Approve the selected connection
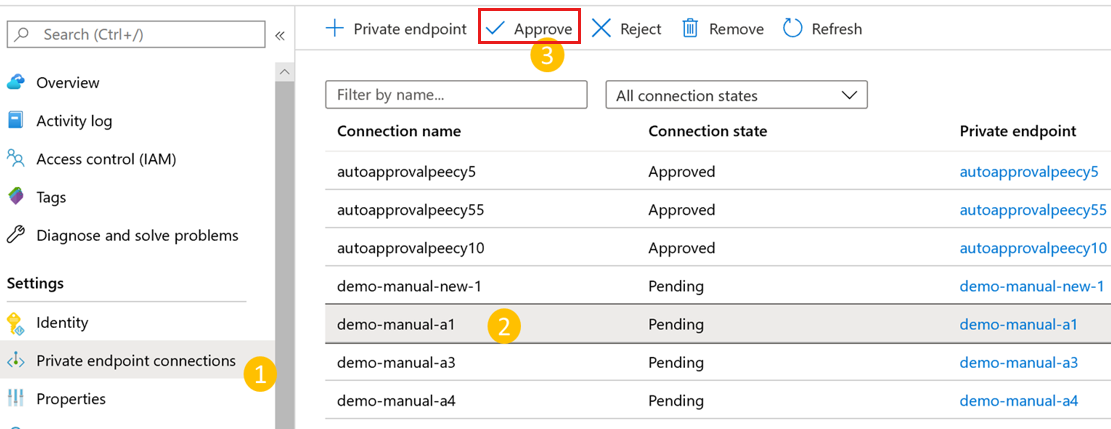The height and width of the screenshot is (429, 1111). coord(530,29)
